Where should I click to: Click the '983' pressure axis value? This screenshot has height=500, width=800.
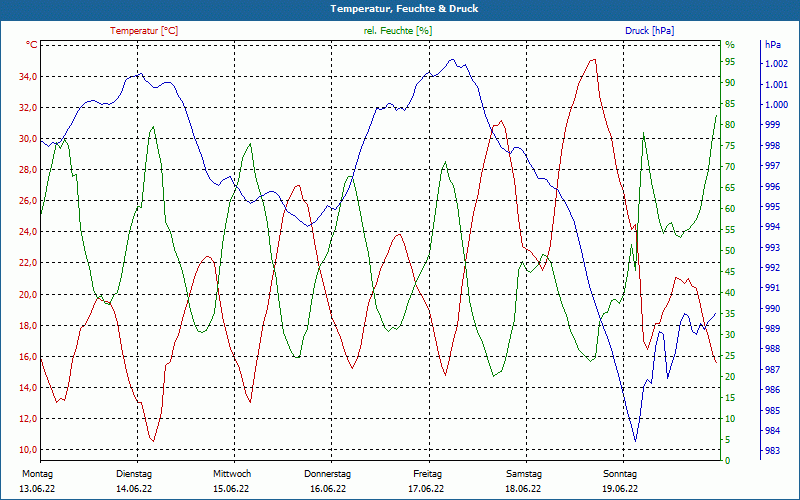tap(772, 451)
